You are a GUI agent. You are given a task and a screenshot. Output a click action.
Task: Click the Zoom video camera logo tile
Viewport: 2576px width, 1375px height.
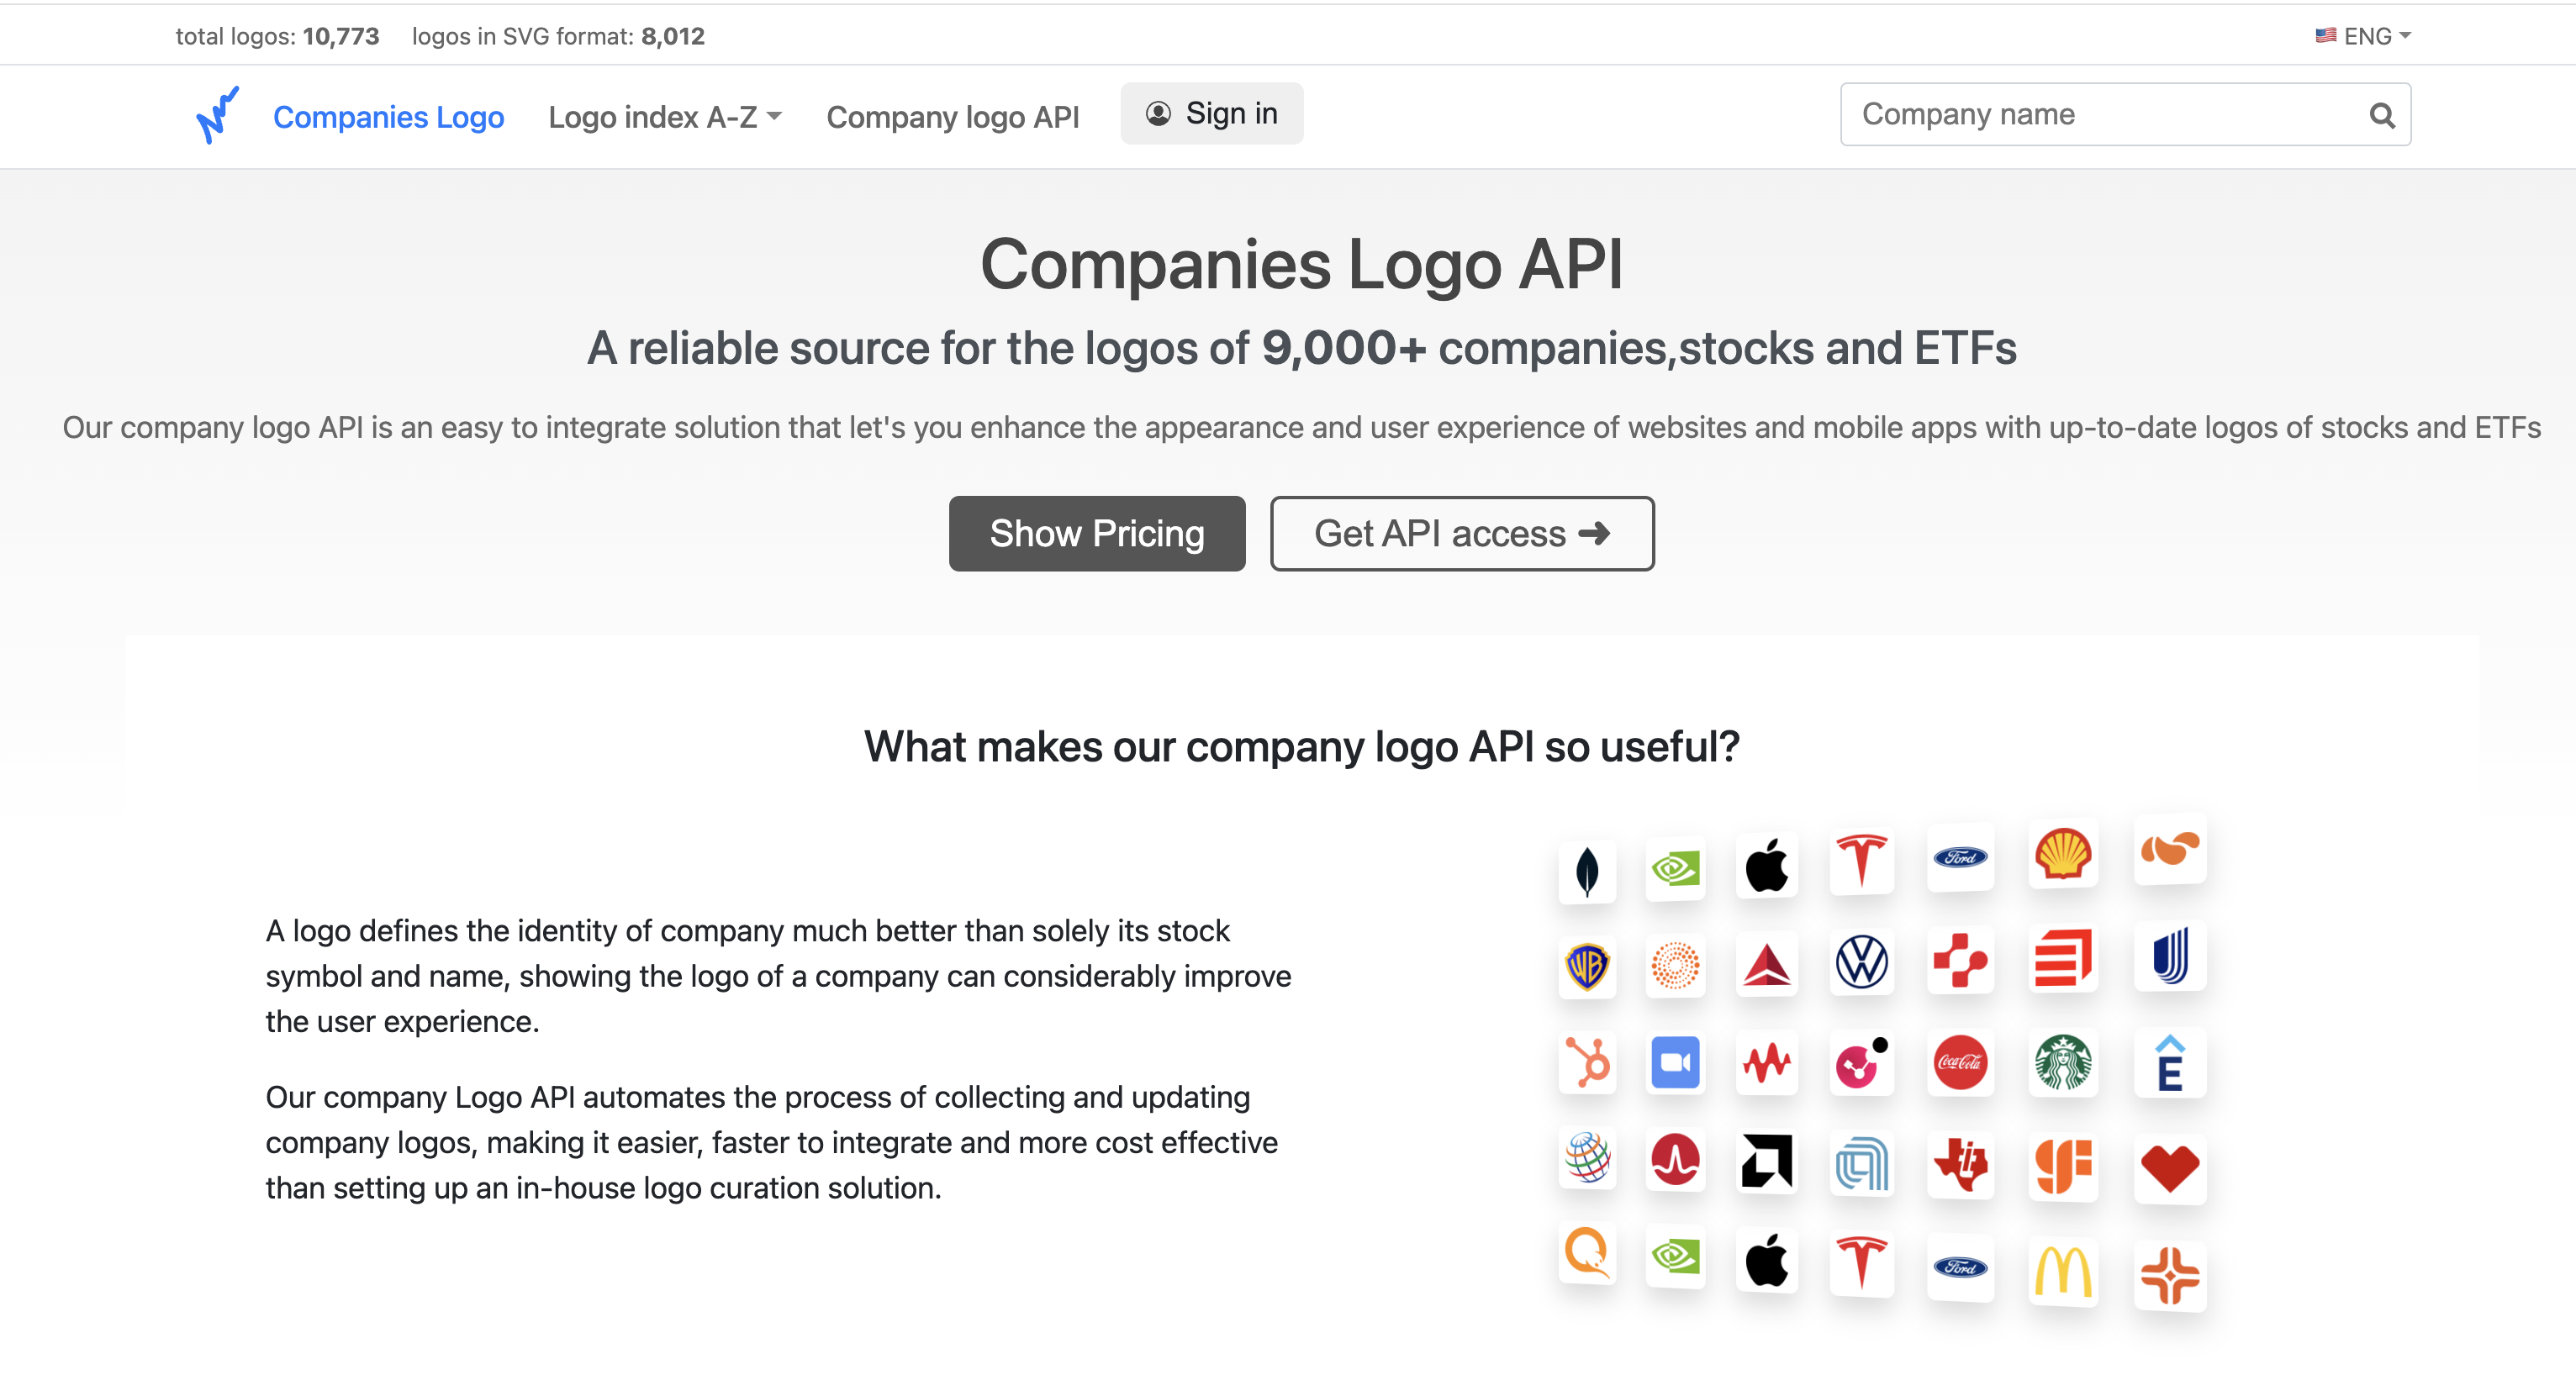coord(1675,1062)
